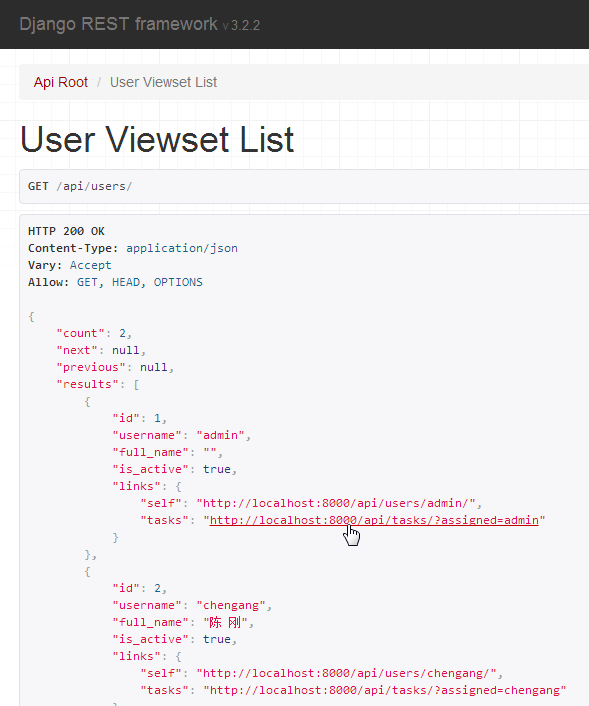Click the "count": 2 value line
Viewport: 589px width, 706px height.
pyautogui.click(x=94, y=333)
